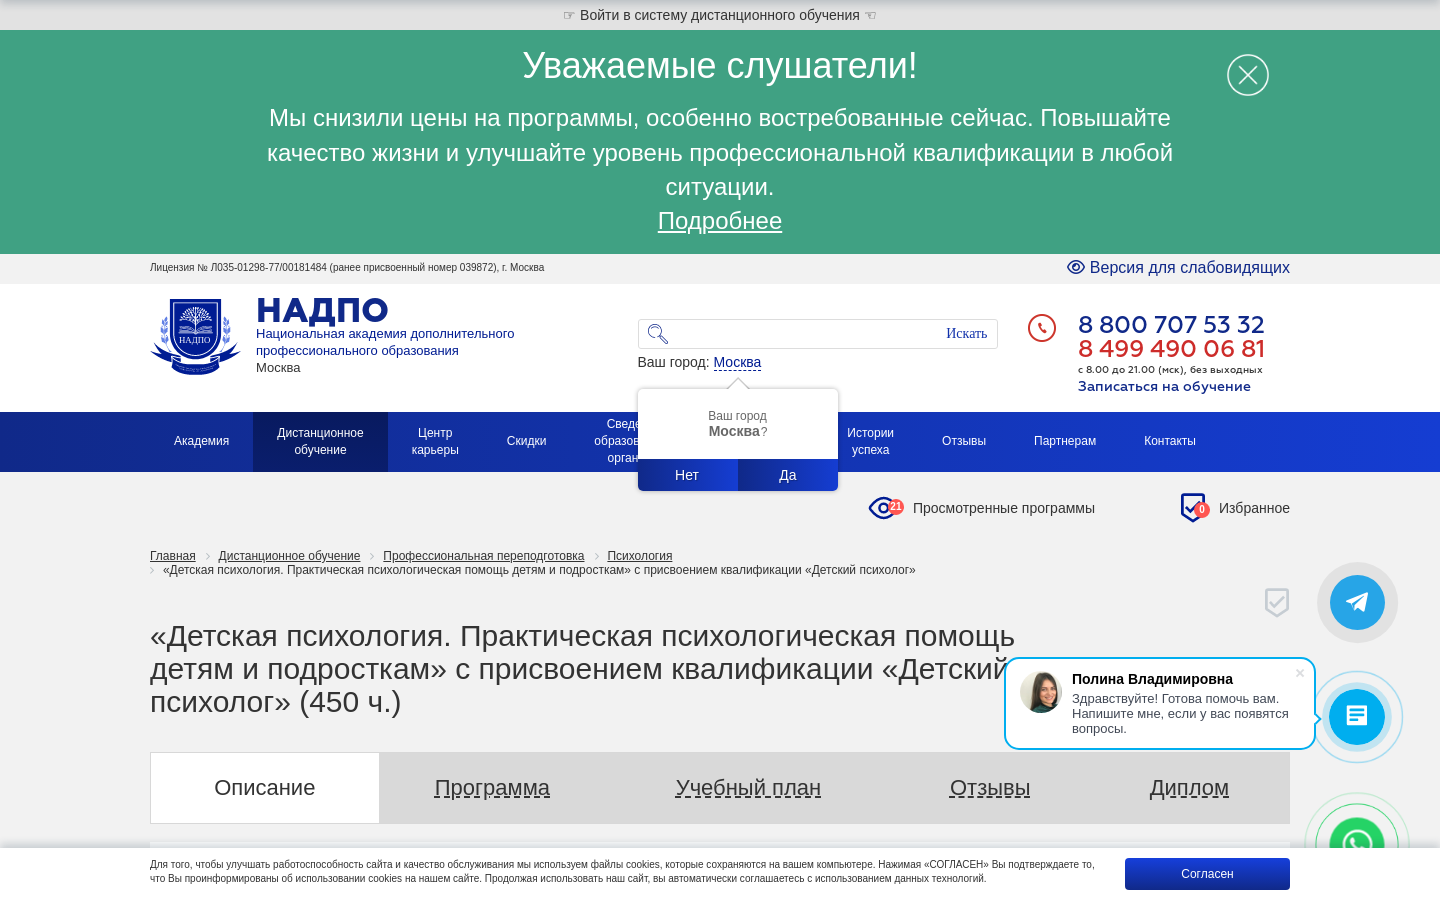Click Записаться на обучение link

coord(1164,386)
